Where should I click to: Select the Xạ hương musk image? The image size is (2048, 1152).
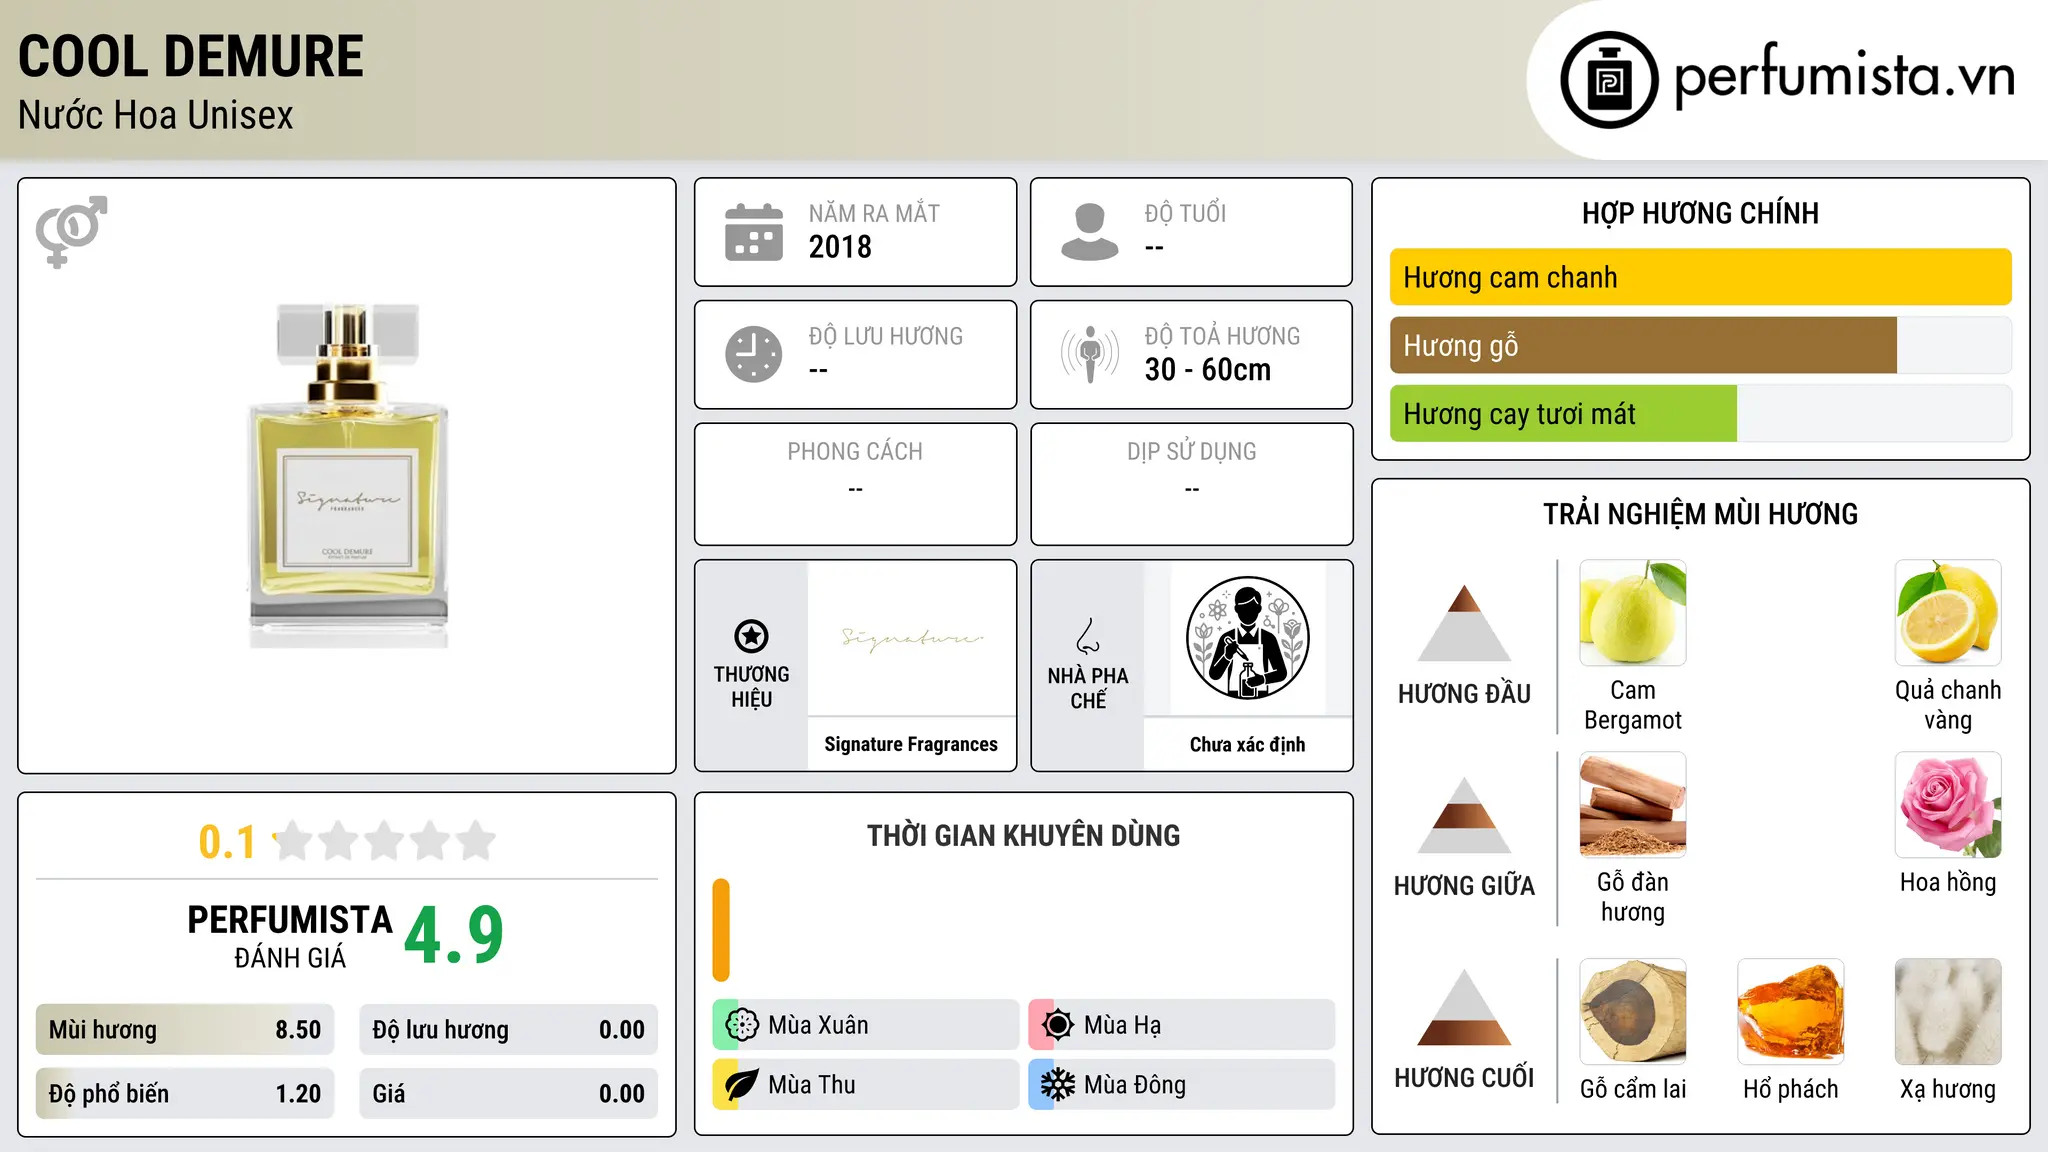(1948, 1012)
